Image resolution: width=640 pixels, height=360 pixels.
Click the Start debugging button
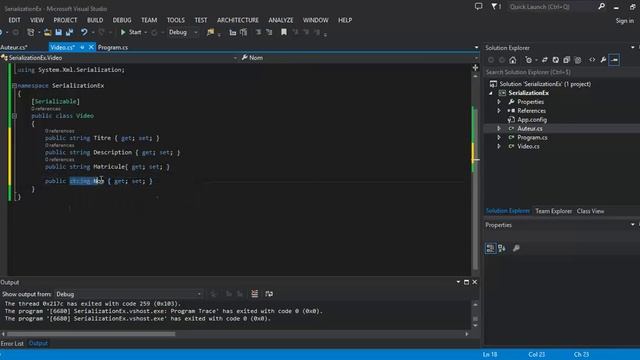point(131,32)
